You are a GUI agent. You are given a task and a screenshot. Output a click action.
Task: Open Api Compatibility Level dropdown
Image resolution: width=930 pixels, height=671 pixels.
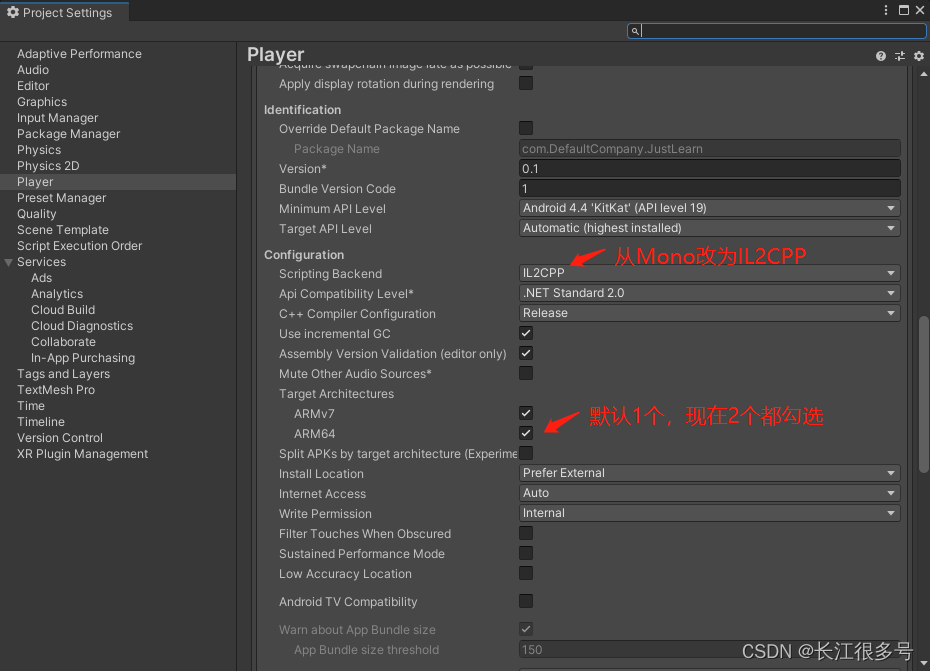[709, 293]
